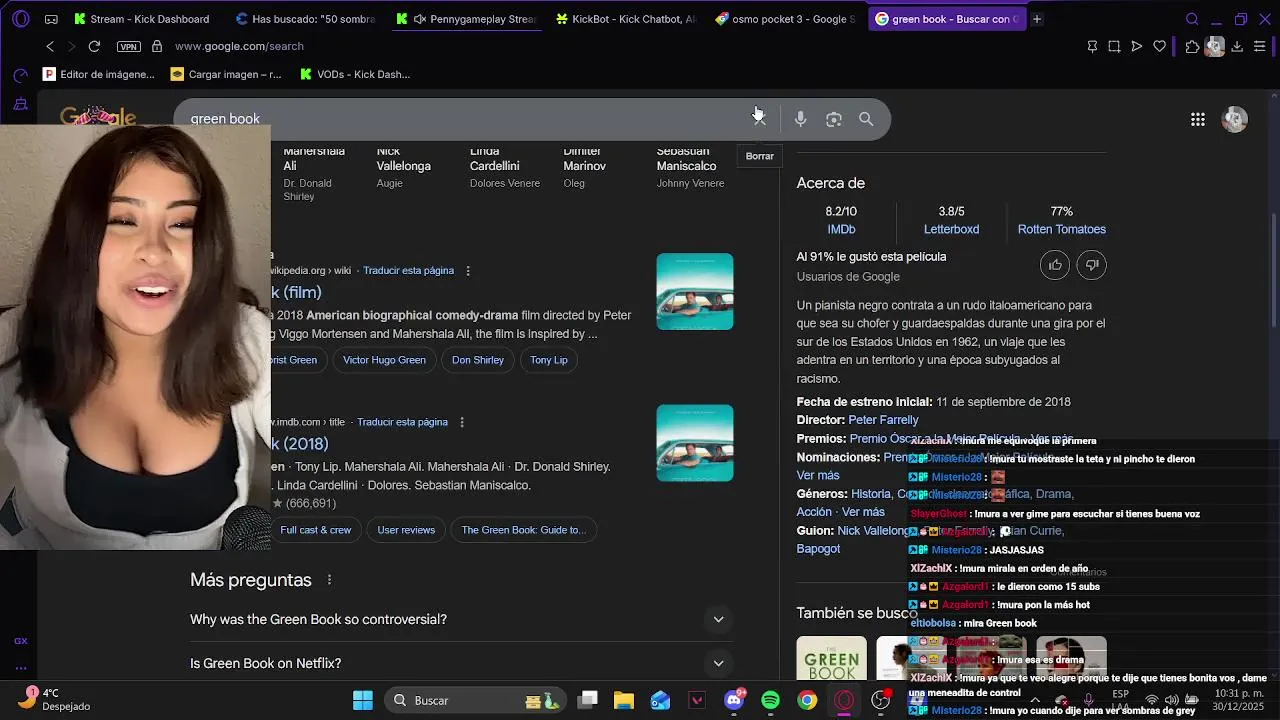Open the Opera menu logo icon

point(21,19)
